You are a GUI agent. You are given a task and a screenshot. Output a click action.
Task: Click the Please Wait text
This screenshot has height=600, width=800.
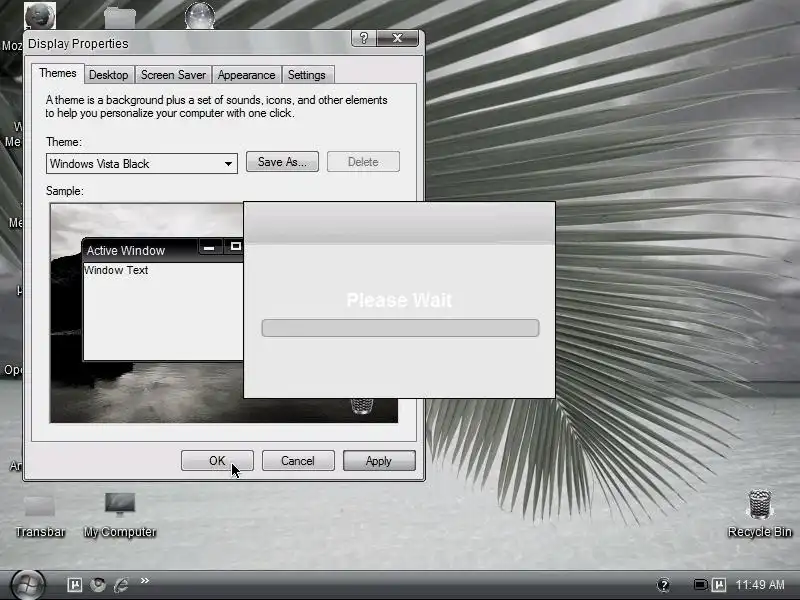399,300
